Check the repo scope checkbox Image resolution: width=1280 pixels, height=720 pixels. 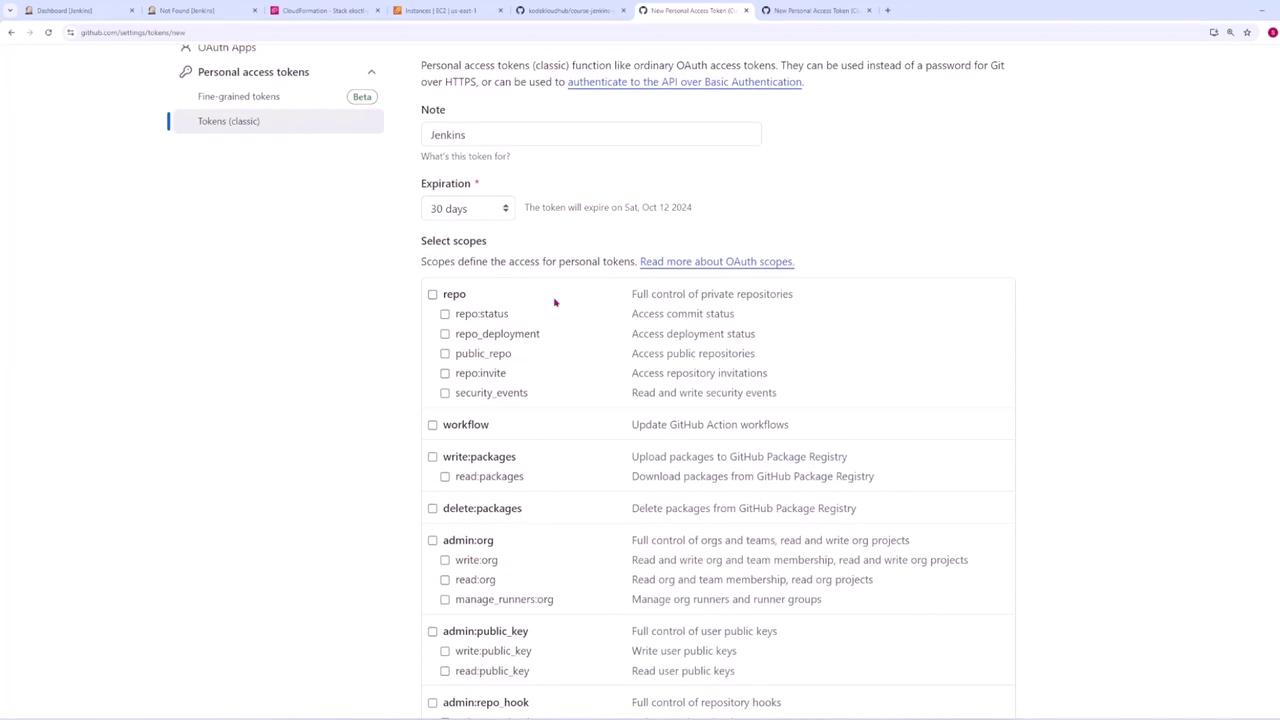click(433, 294)
